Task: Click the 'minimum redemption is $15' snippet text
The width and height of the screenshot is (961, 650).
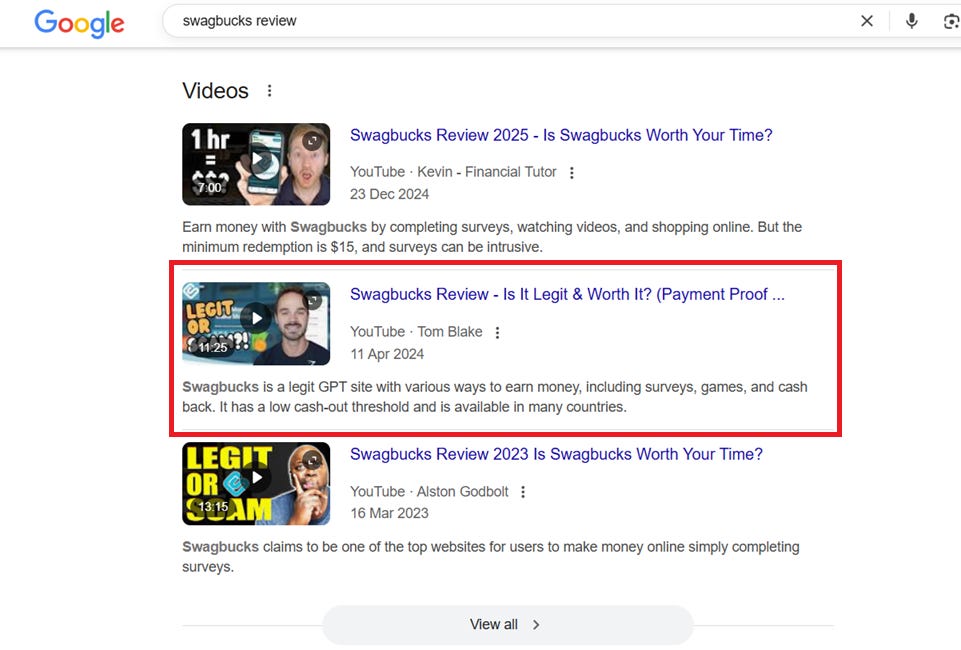Action: click(270, 247)
